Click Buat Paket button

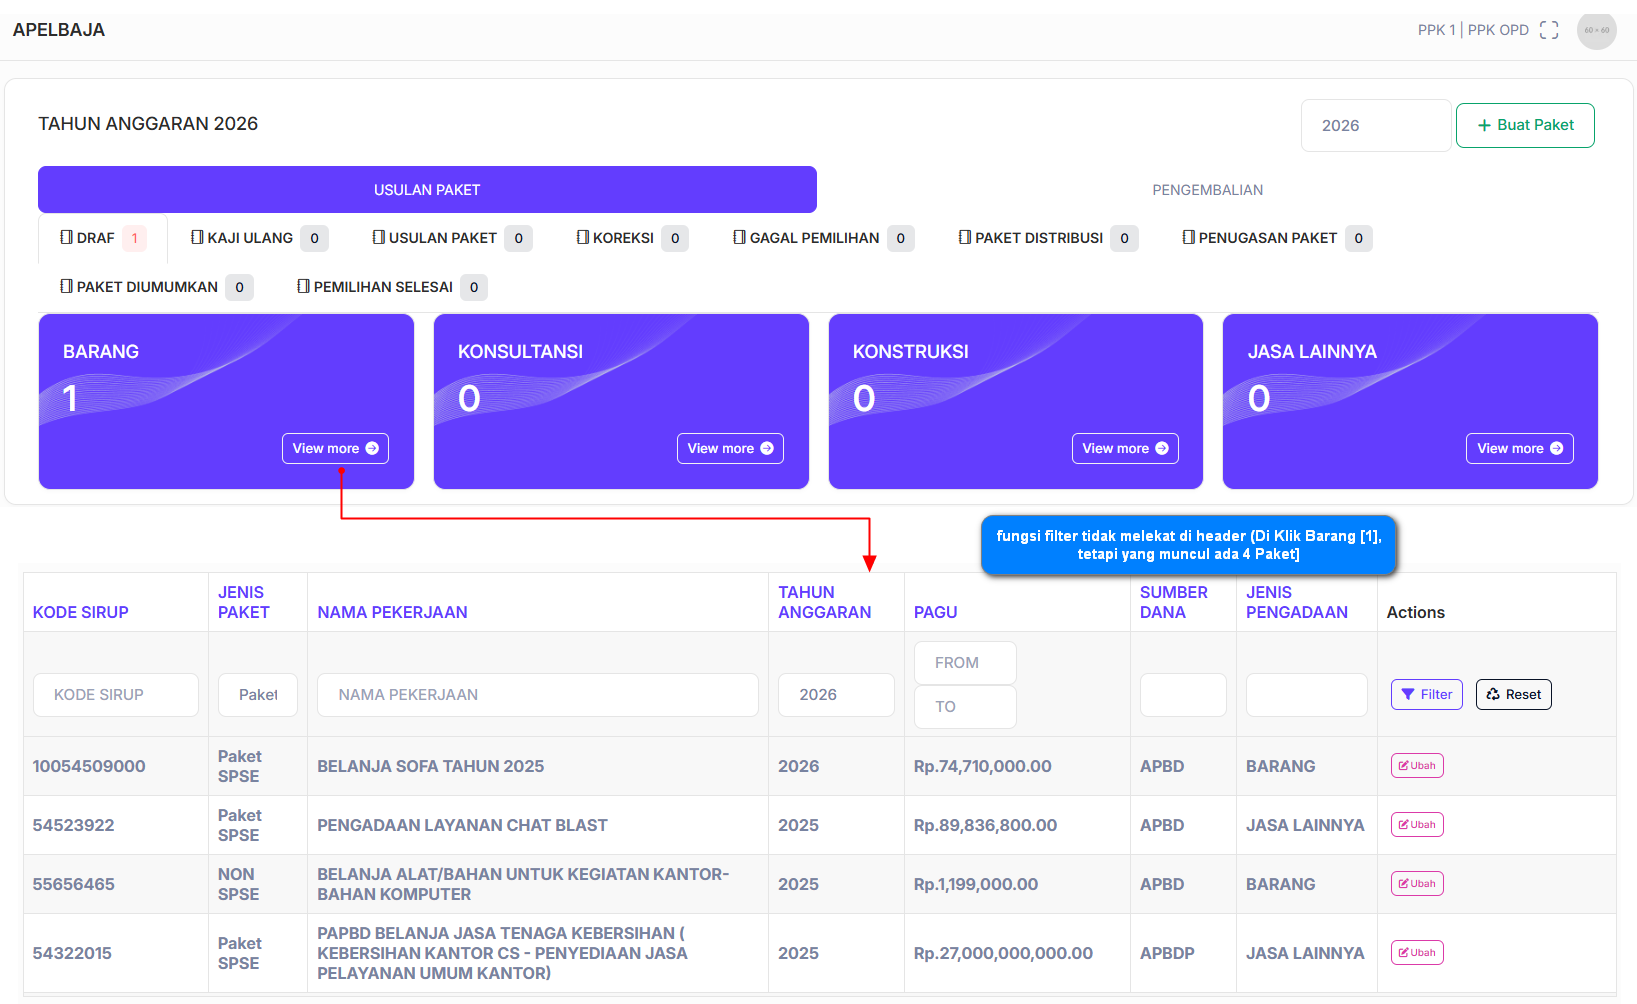point(1525,125)
